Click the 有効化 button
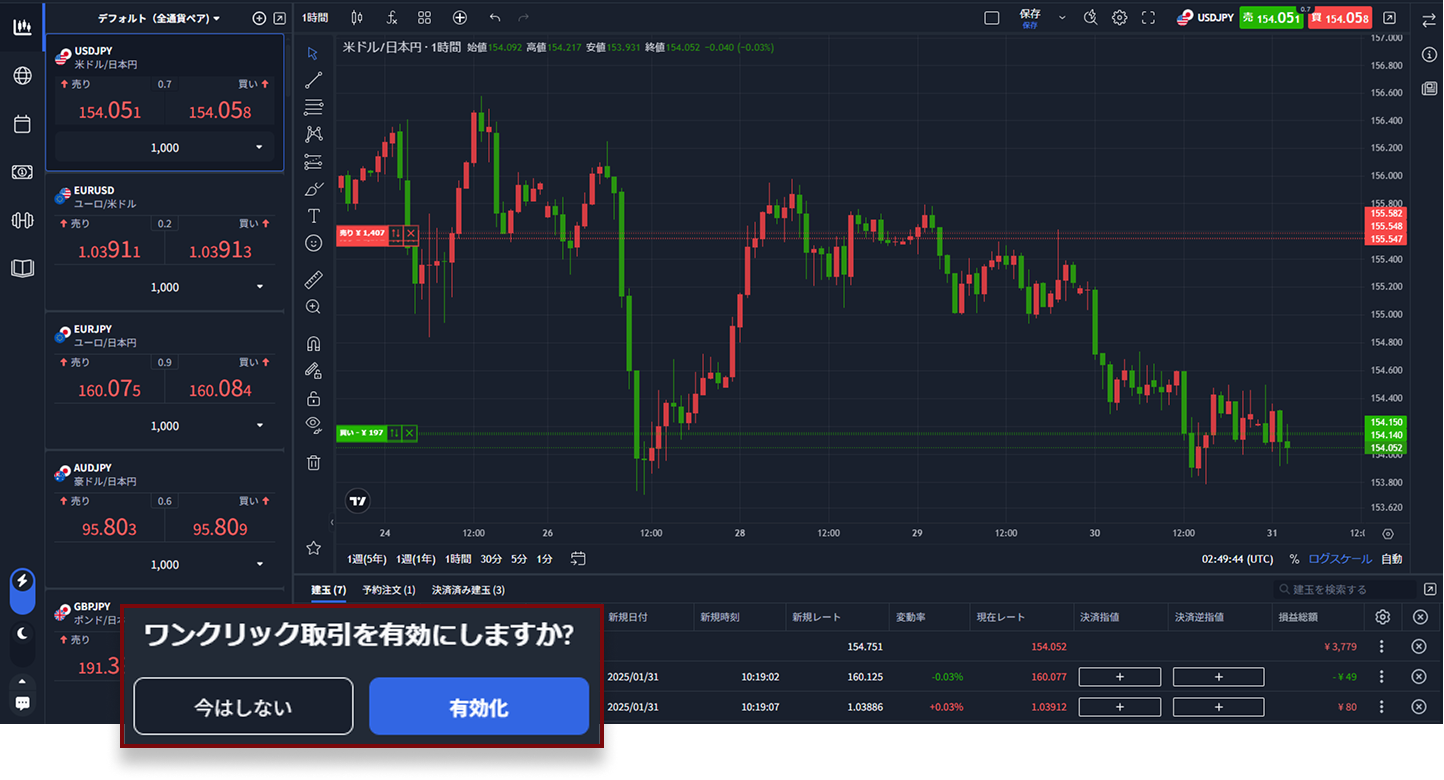 click(478, 707)
